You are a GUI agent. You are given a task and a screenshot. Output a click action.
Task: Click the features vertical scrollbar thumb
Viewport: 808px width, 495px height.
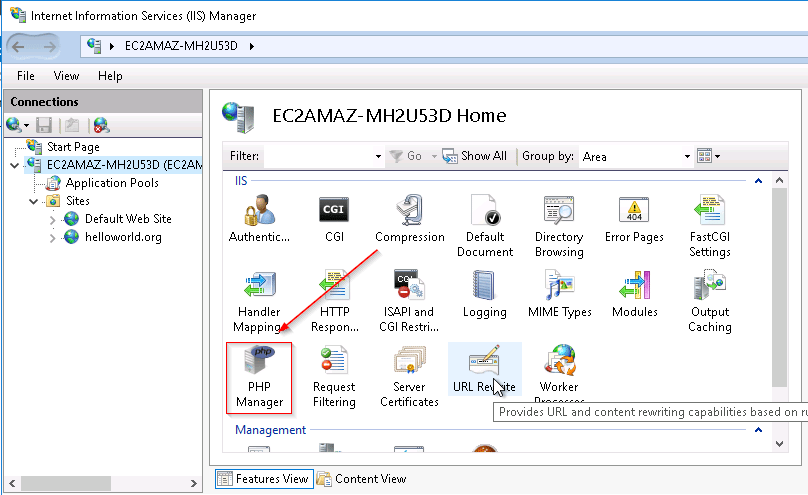(x=779, y=287)
